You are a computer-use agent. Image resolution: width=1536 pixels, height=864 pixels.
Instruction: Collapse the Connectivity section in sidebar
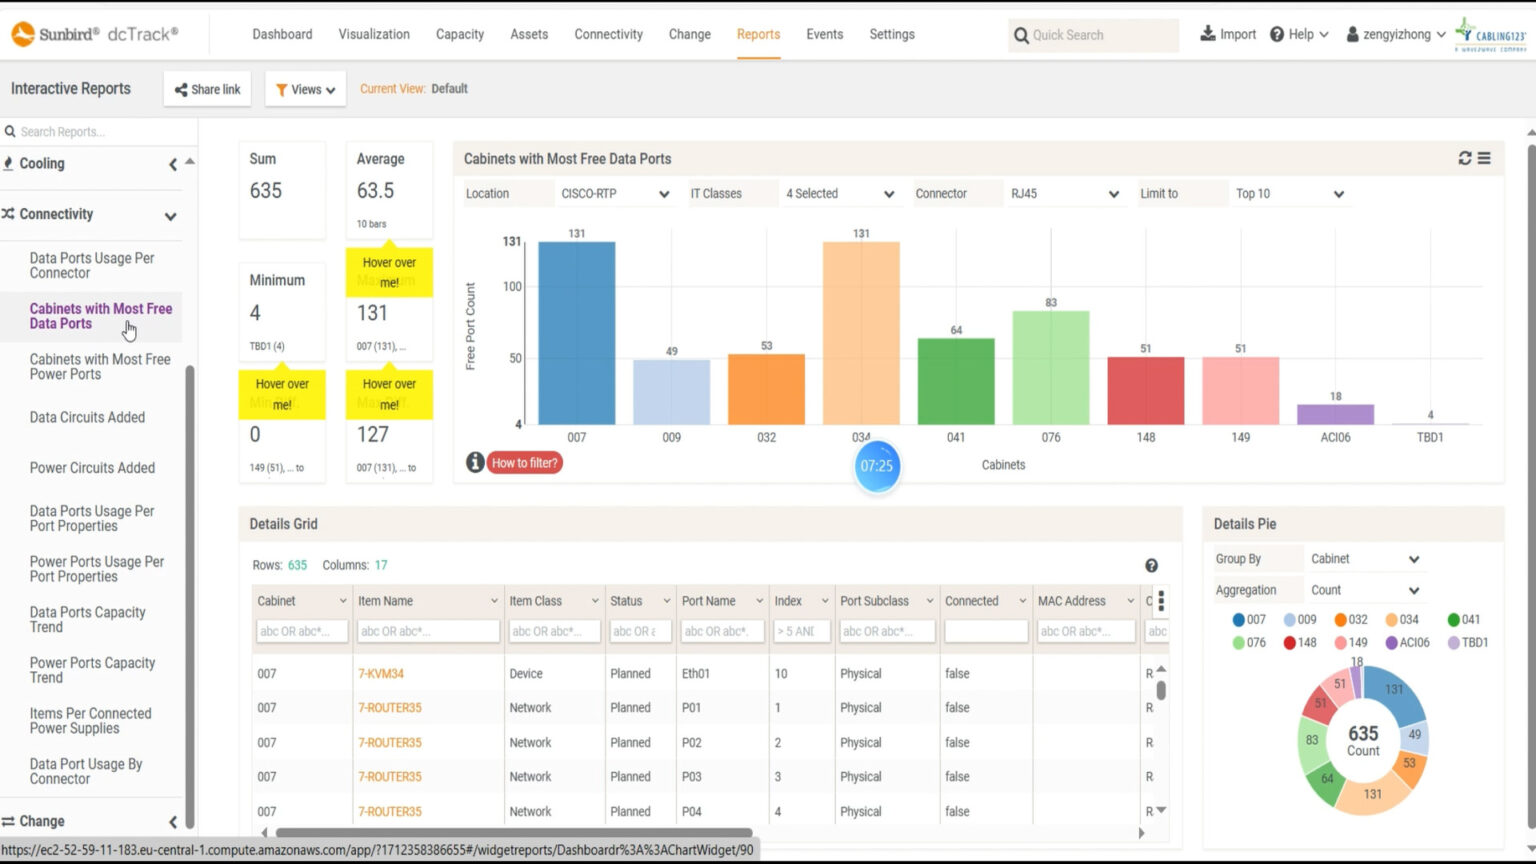point(170,215)
